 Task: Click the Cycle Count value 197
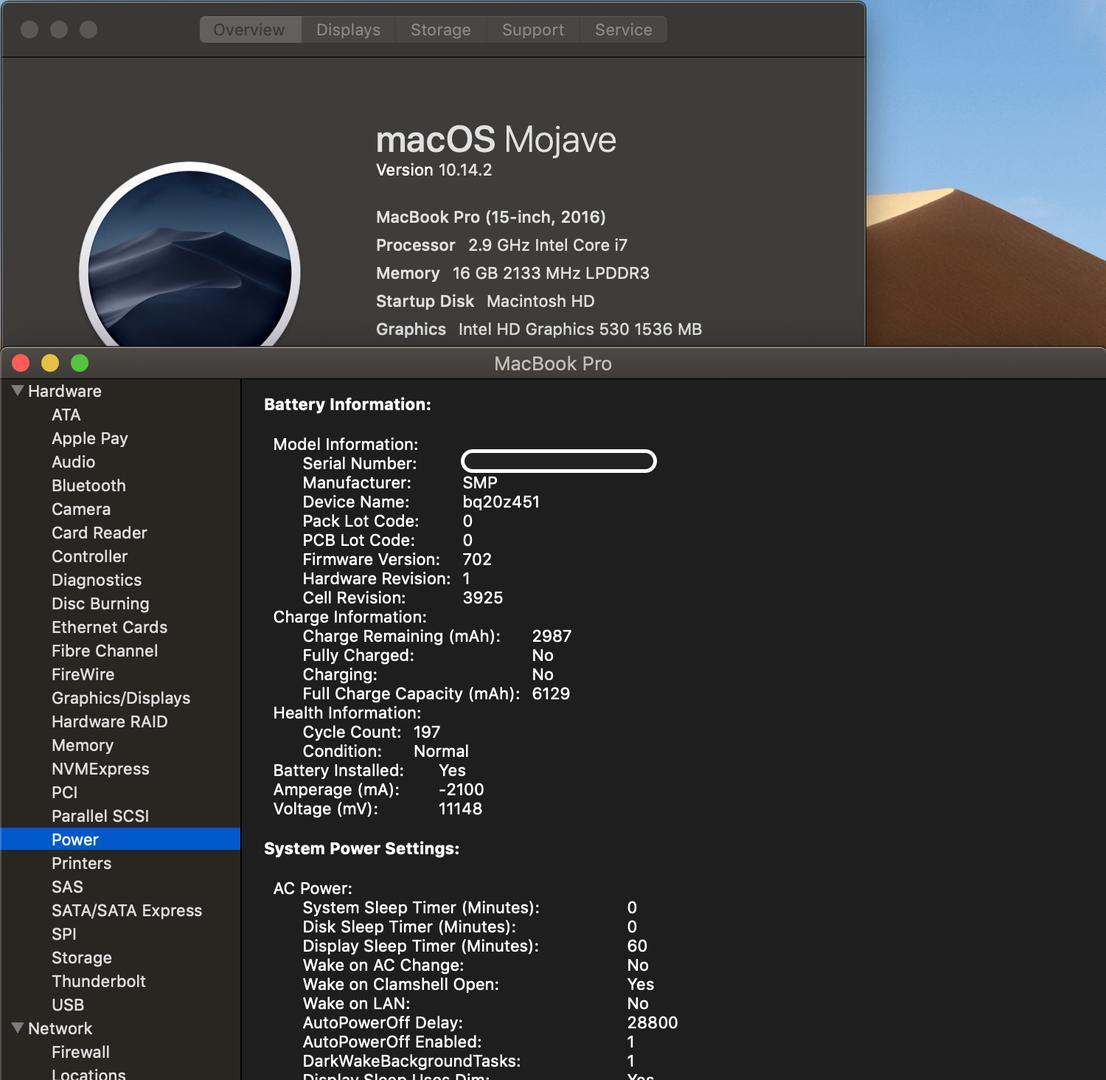427,732
